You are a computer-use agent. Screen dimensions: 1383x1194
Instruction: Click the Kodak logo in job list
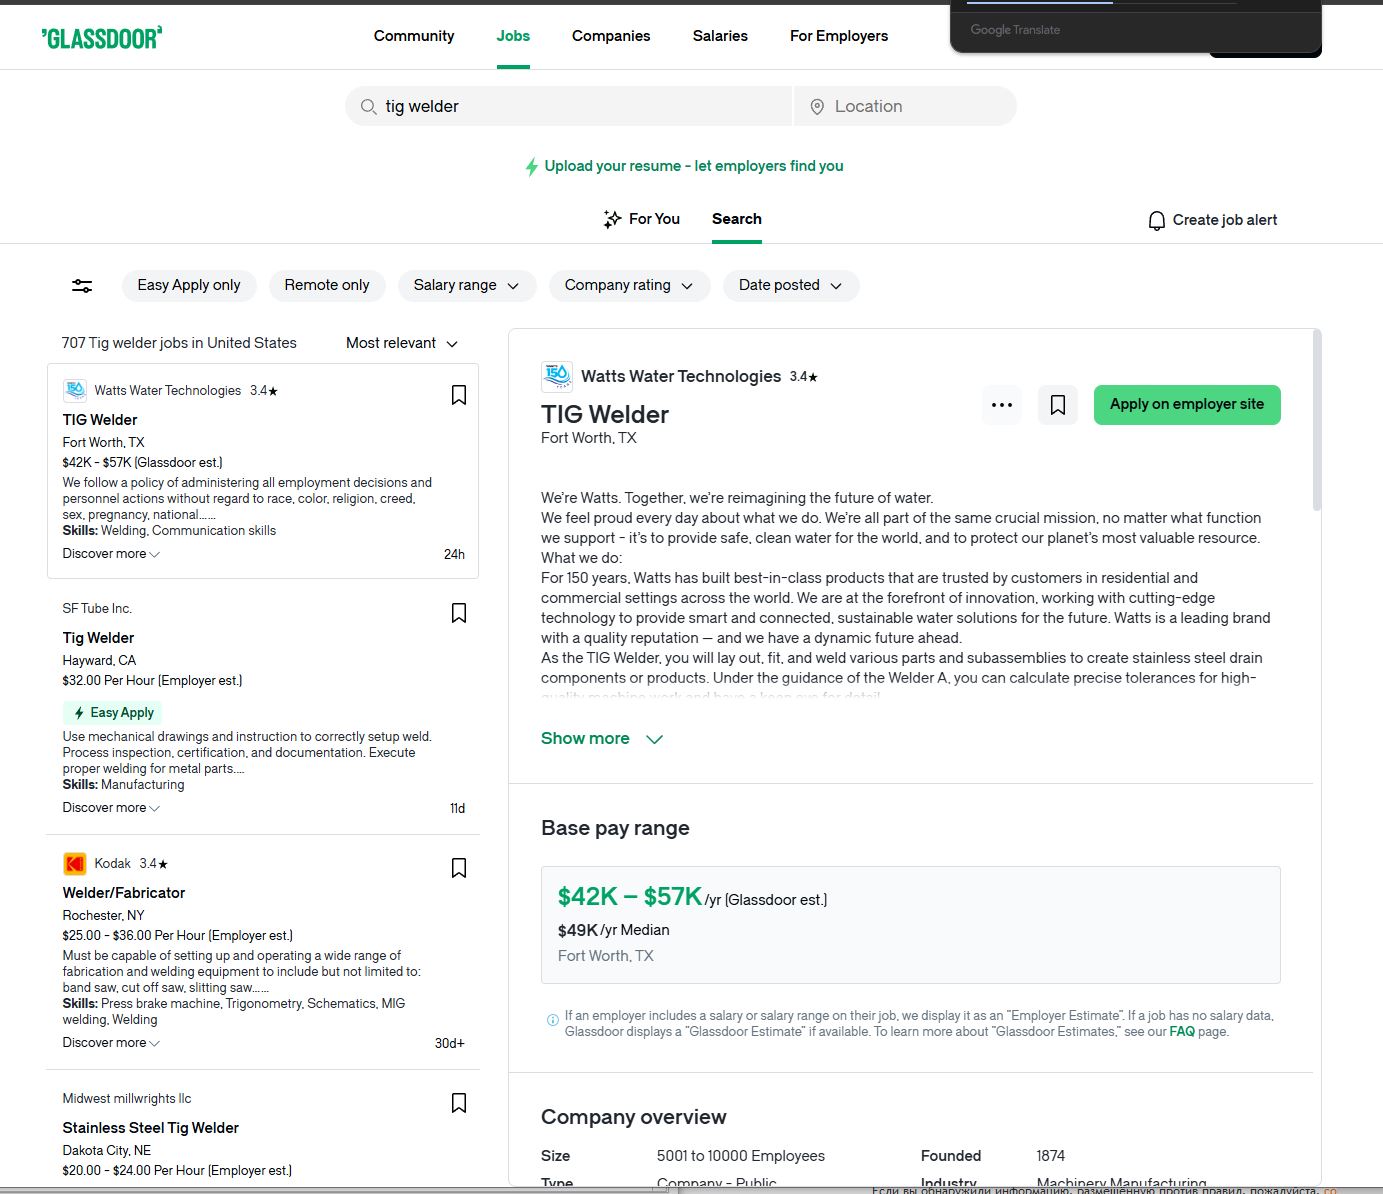tap(74, 863)
